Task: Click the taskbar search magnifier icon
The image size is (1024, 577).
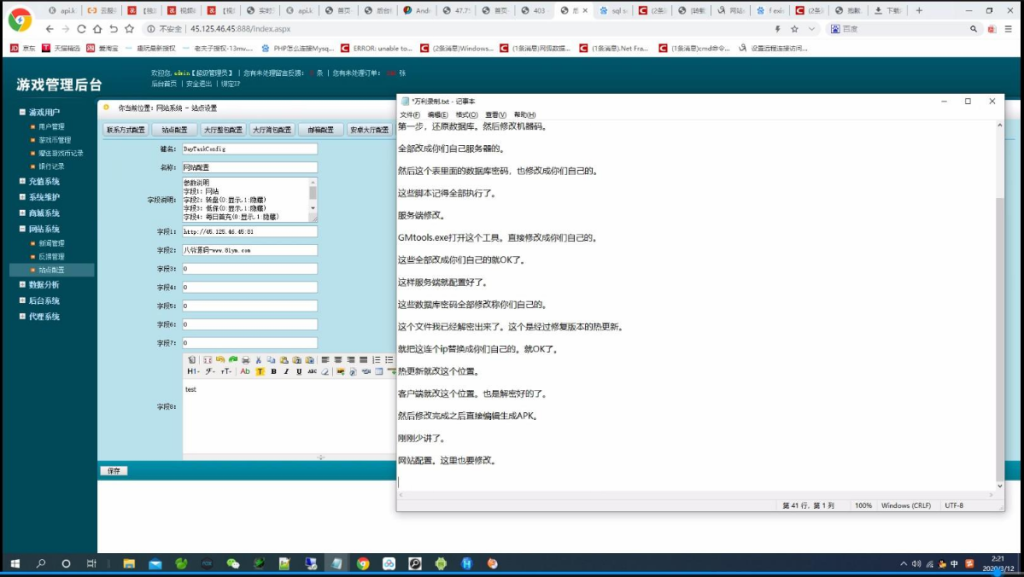Action: click(x=40, y=563)
